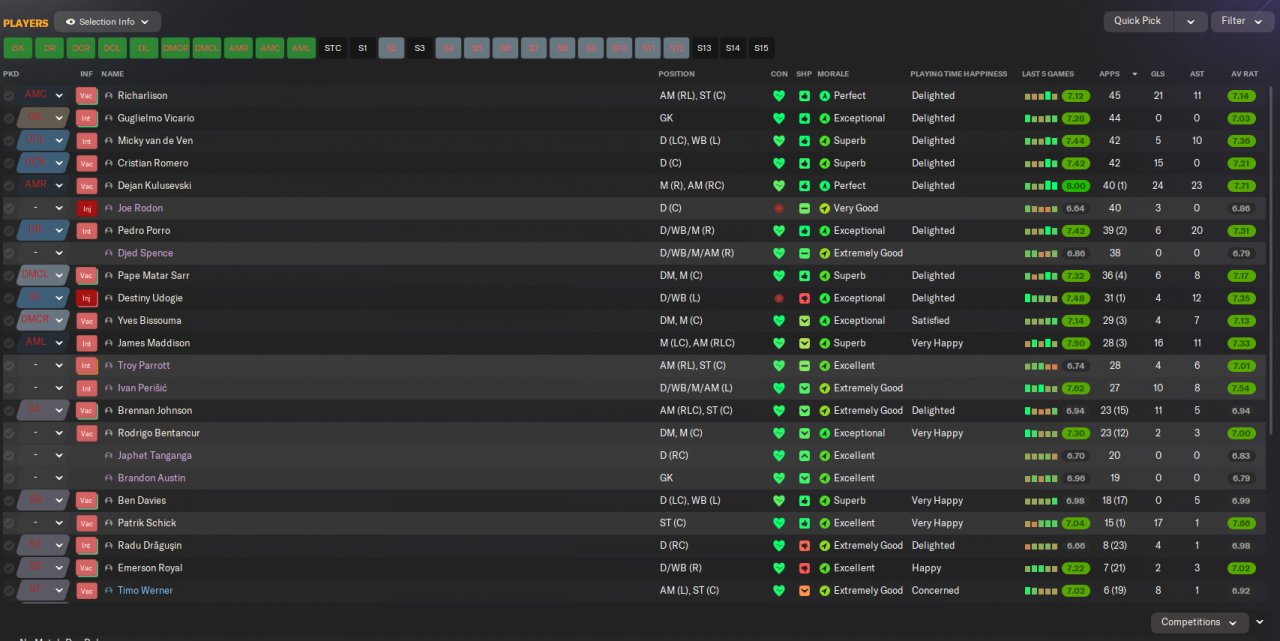
Task: Click Japhet Tanganga's sharpness up-arrow icon
Action: [804, 456]
